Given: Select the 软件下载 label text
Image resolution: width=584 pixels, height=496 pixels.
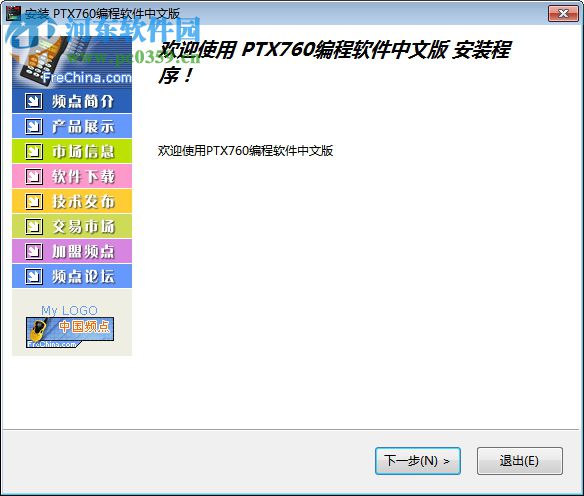Looking at the screenshot, I should pos(83,176).
